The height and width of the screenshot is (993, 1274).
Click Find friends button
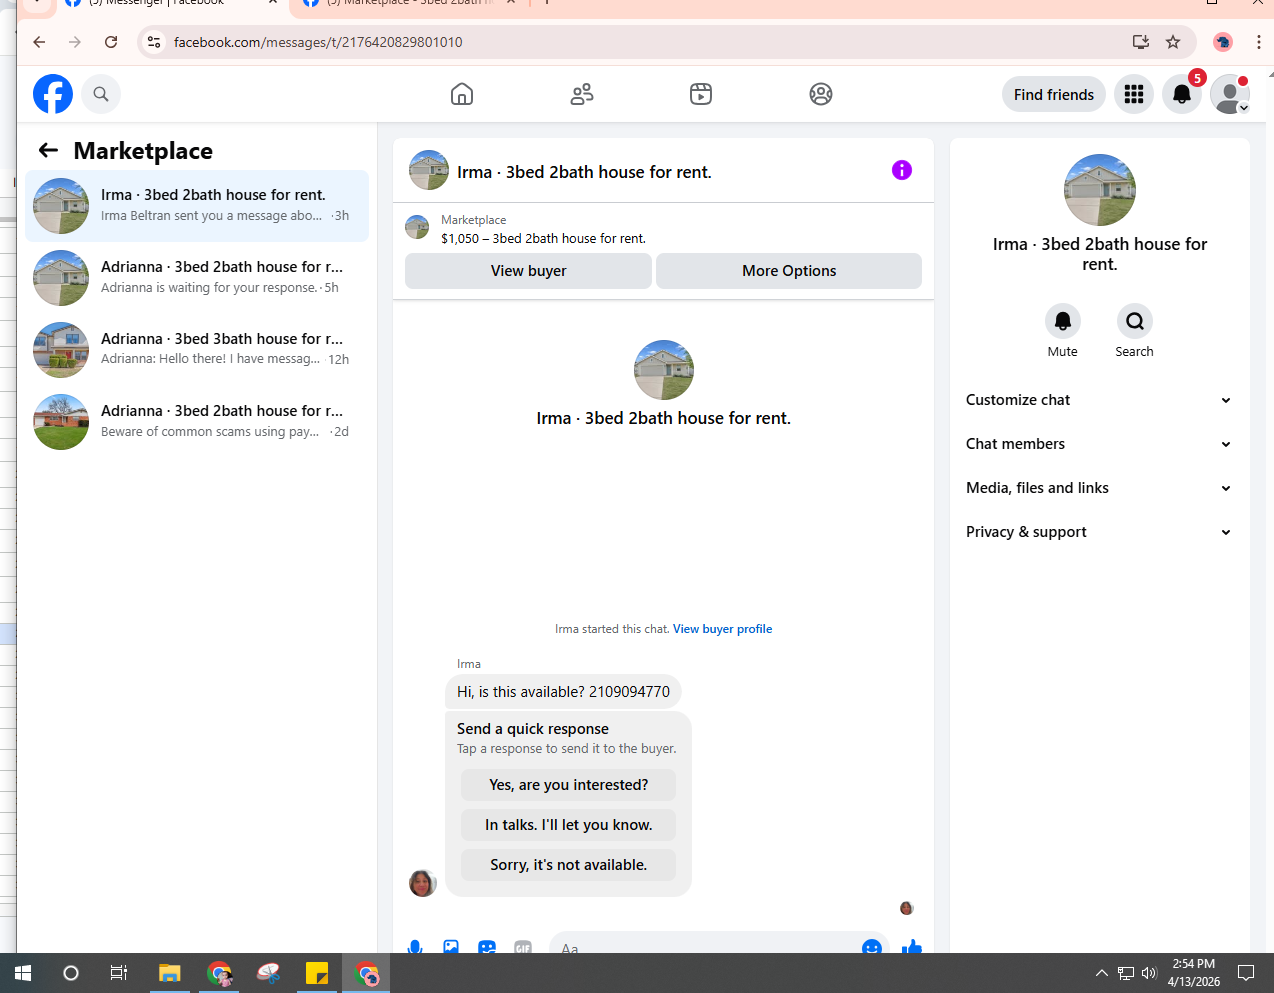coord(1054,94)
